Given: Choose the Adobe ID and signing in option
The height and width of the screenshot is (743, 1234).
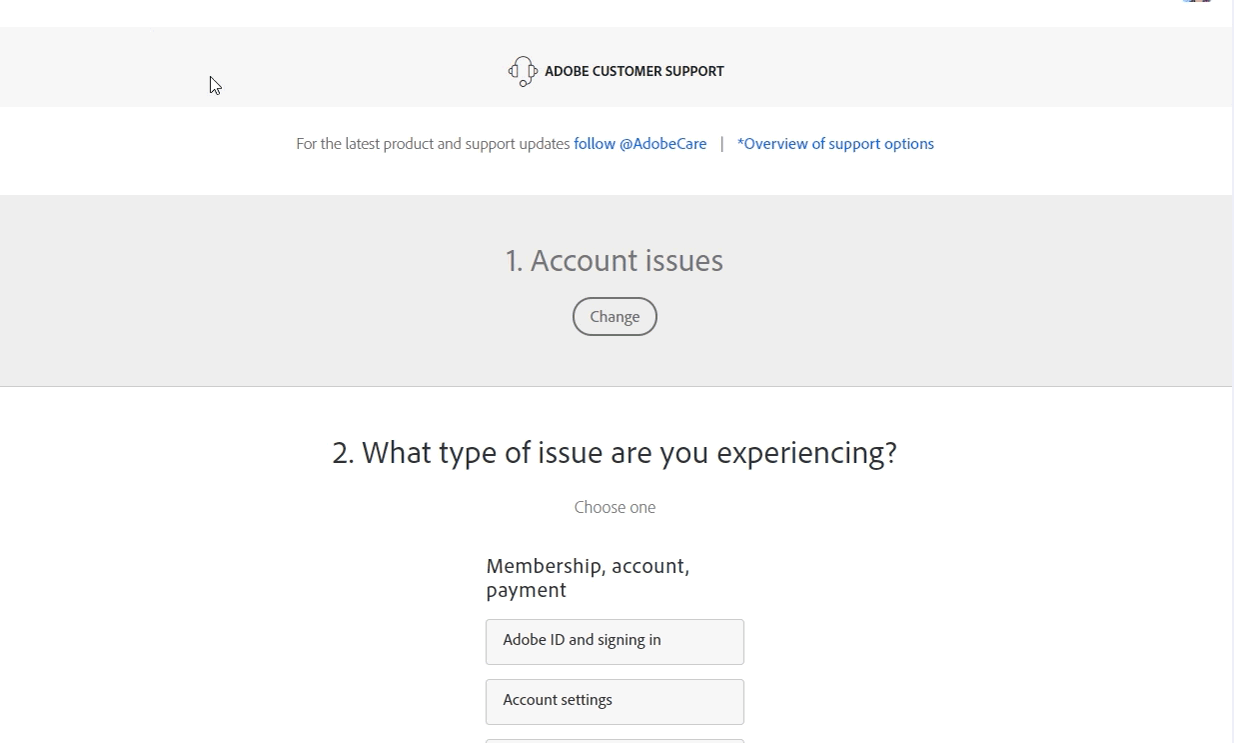Looking at the screenshot, I should [x=614, y=641].
